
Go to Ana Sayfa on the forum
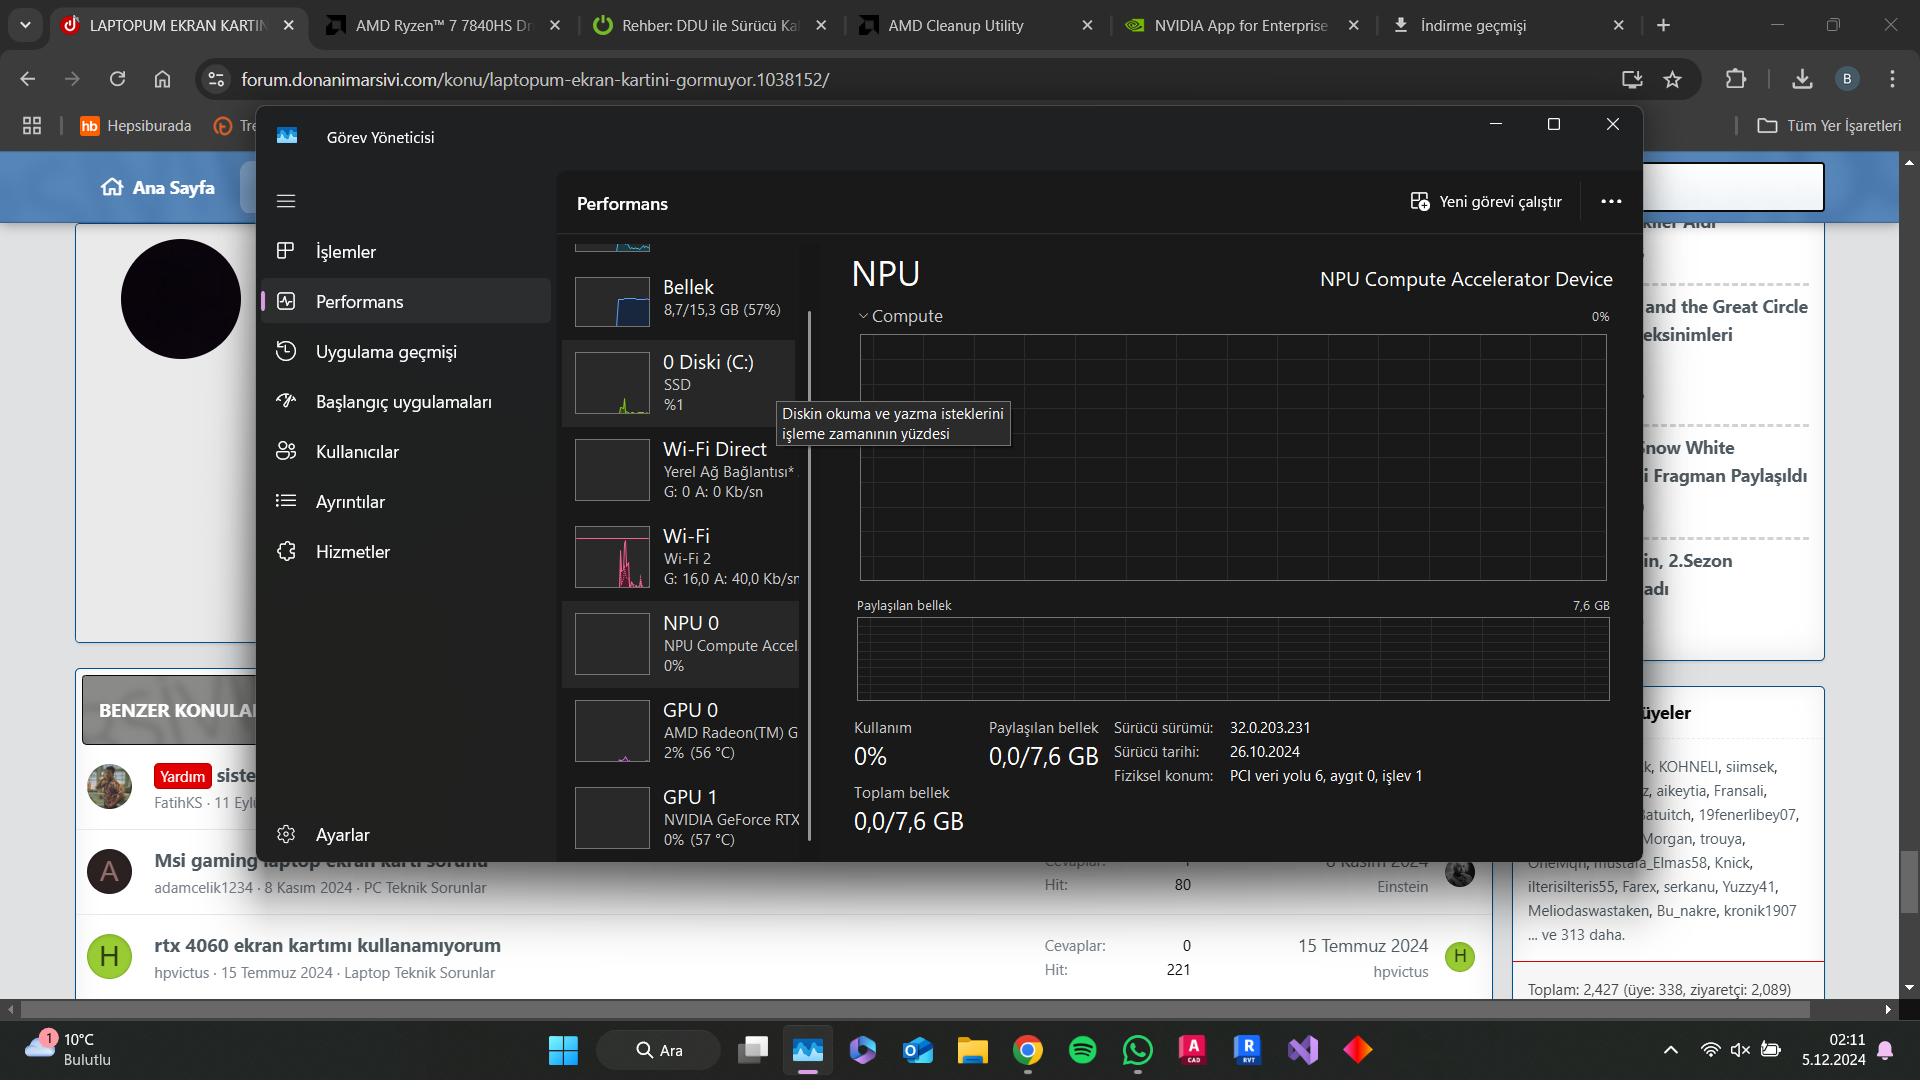point(158,187)
